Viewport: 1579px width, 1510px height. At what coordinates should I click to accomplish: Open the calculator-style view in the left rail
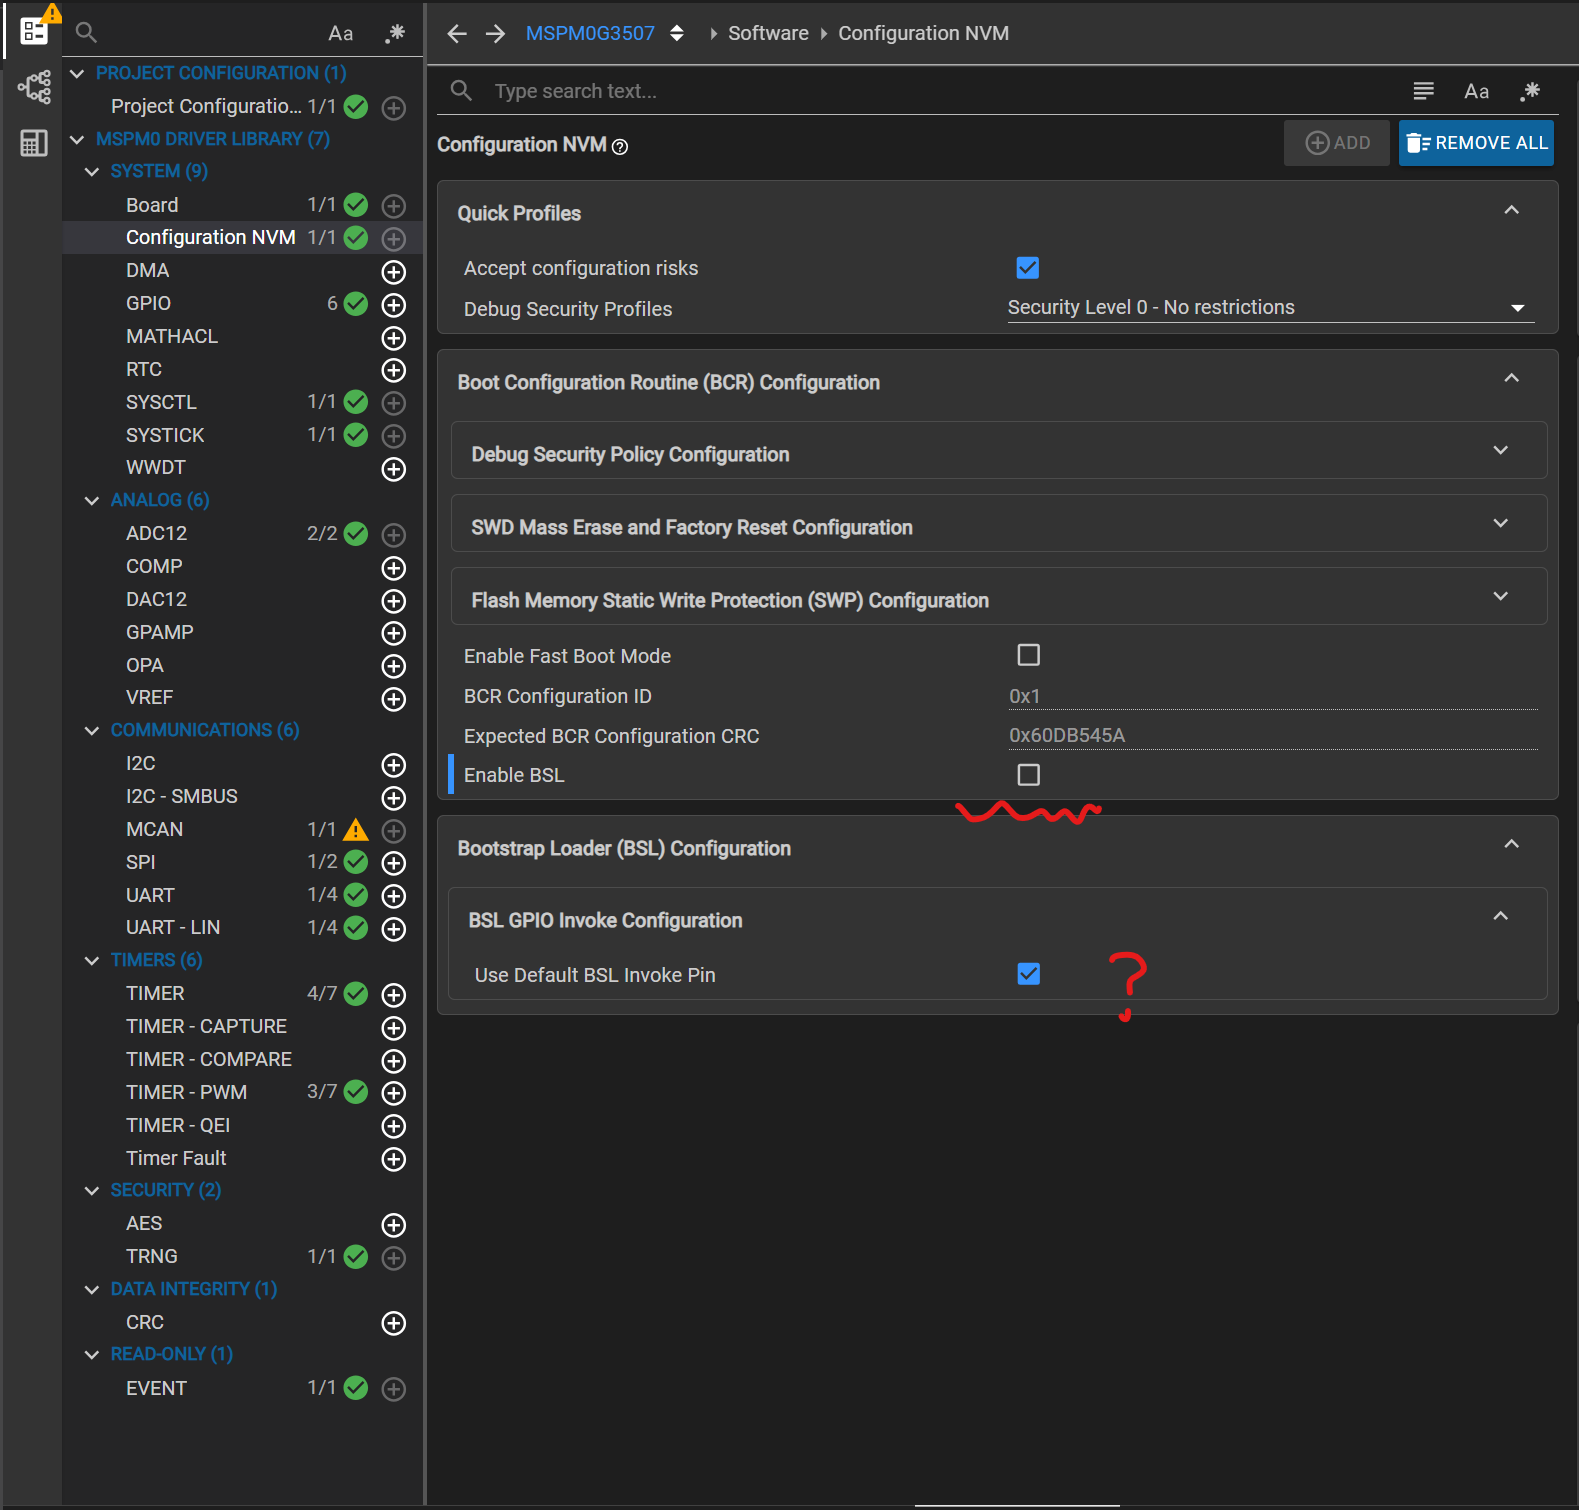pos(34,143)
